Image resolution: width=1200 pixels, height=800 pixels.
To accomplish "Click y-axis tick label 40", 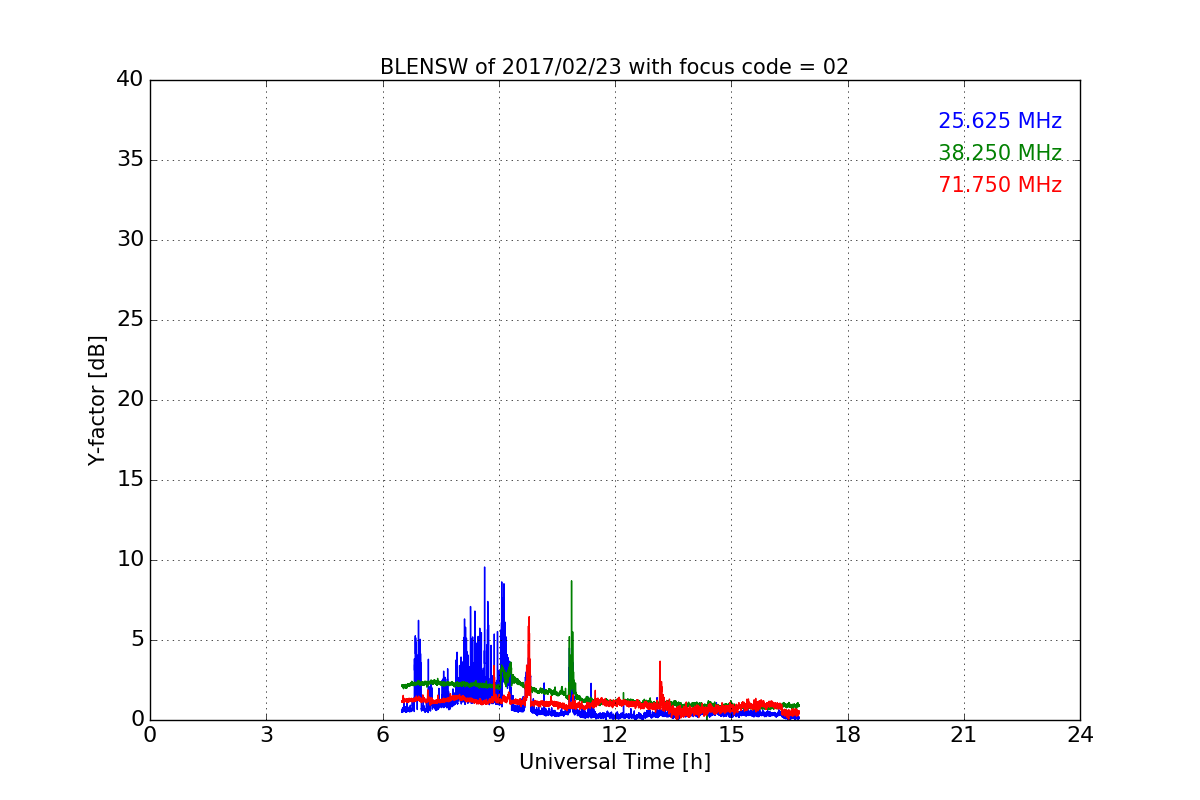I will (x=129, y=80).
